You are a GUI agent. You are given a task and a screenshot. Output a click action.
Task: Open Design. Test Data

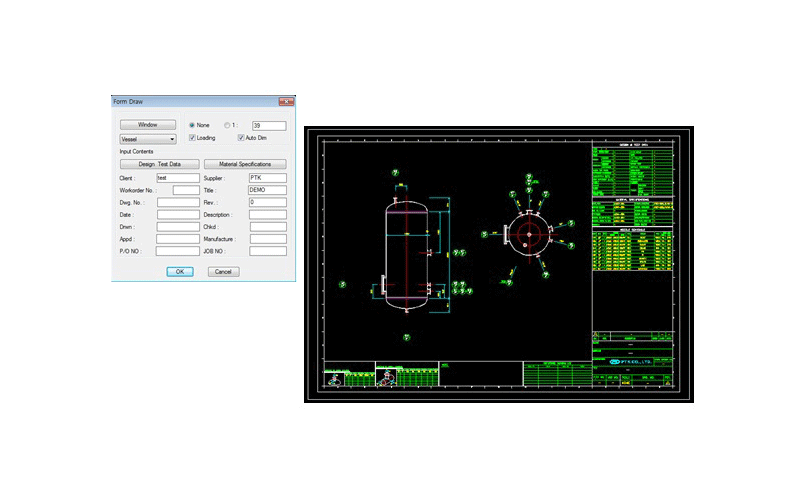tap(160, 164)
